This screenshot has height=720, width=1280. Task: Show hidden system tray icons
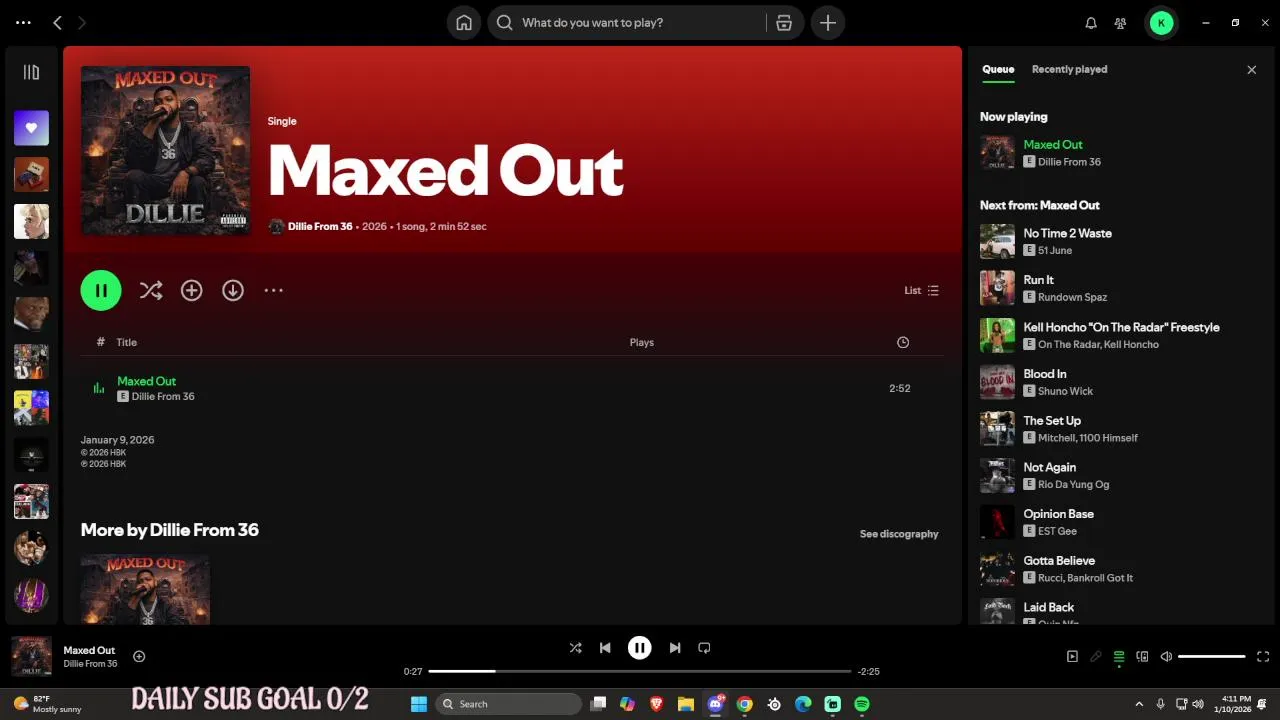click(x=1139, y=704)
